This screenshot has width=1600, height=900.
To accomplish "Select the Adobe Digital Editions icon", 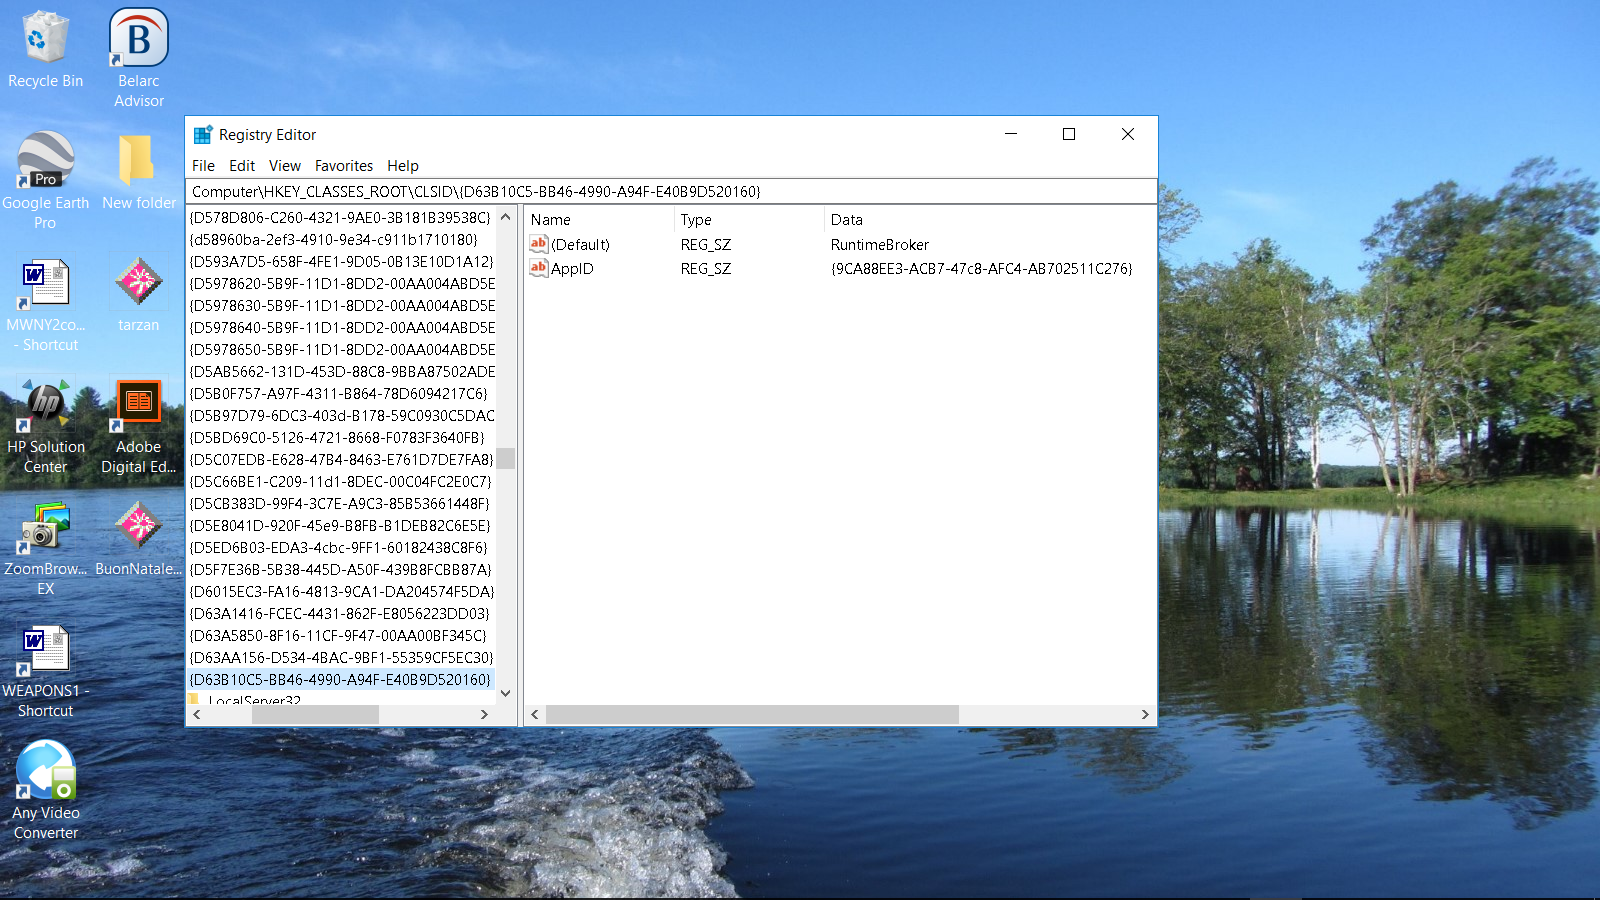I will point(139,425).
